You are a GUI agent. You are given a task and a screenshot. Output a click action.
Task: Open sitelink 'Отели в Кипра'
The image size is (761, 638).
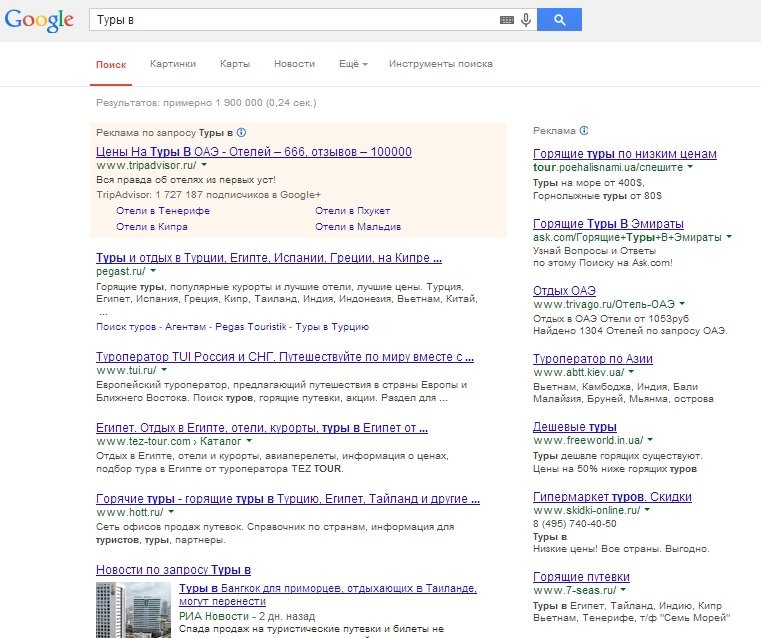pos(152,227)
